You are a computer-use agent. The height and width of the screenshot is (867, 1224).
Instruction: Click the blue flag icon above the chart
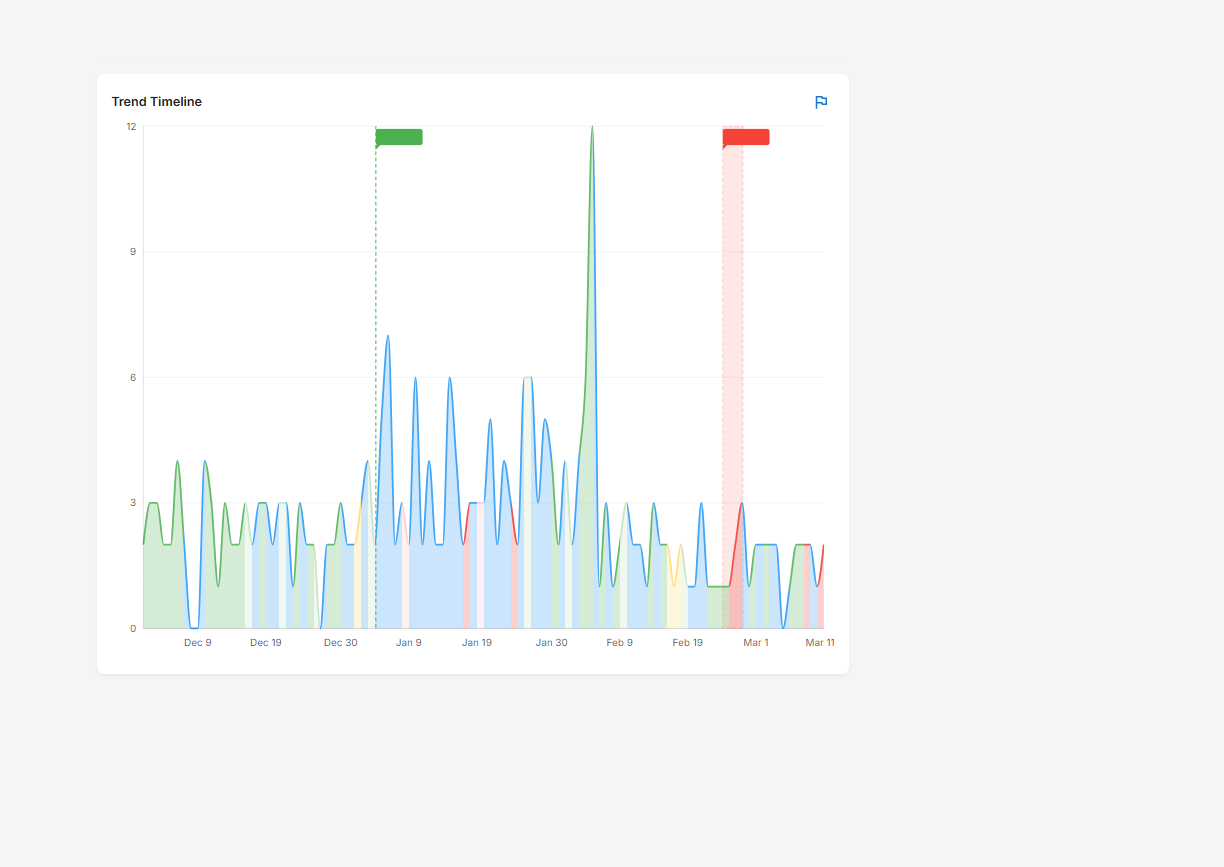pyautogui.click(x=821, y=102)
